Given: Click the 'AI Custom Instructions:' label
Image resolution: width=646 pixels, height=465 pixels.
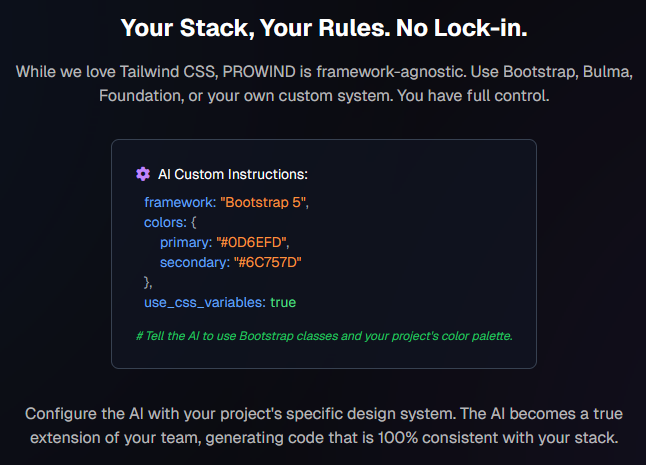Looking at the screenshot, I should coord(233,174).
